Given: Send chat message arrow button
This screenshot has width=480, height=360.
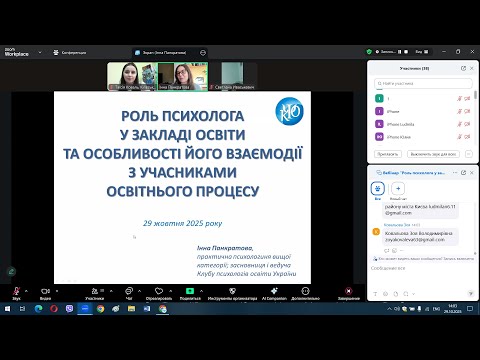Looking at the screenshot, I should [471, 294].
